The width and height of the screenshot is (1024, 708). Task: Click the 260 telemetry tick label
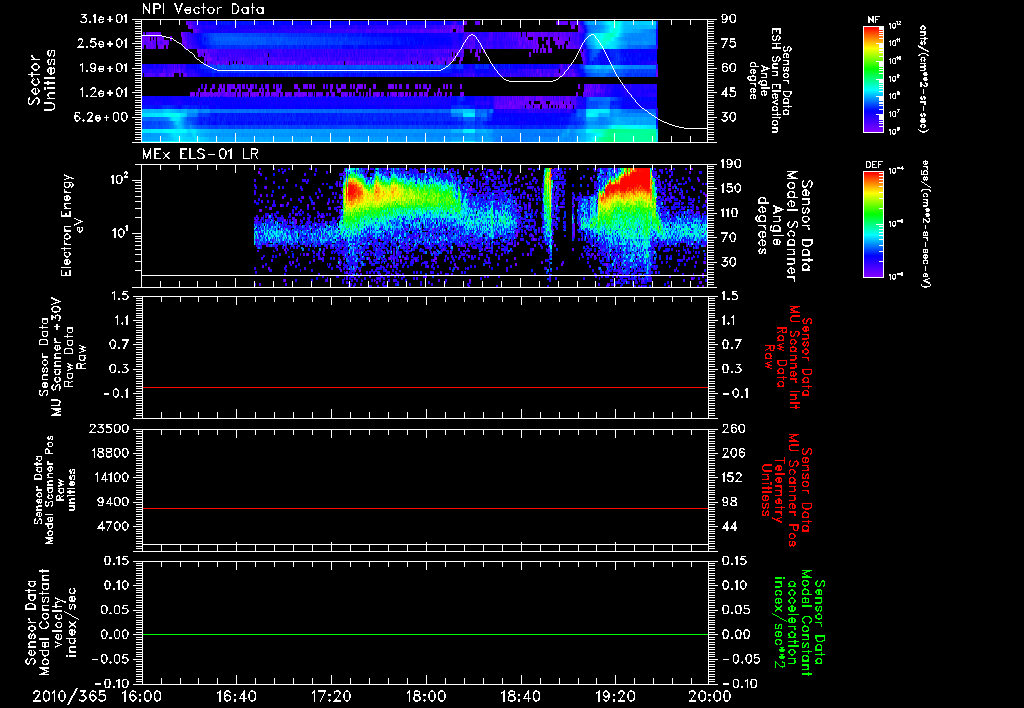732,429
